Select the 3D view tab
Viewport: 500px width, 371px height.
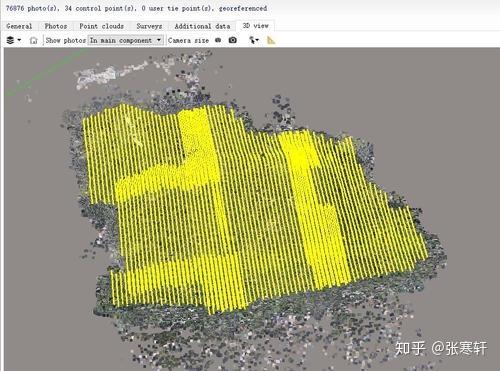point(255,25)
